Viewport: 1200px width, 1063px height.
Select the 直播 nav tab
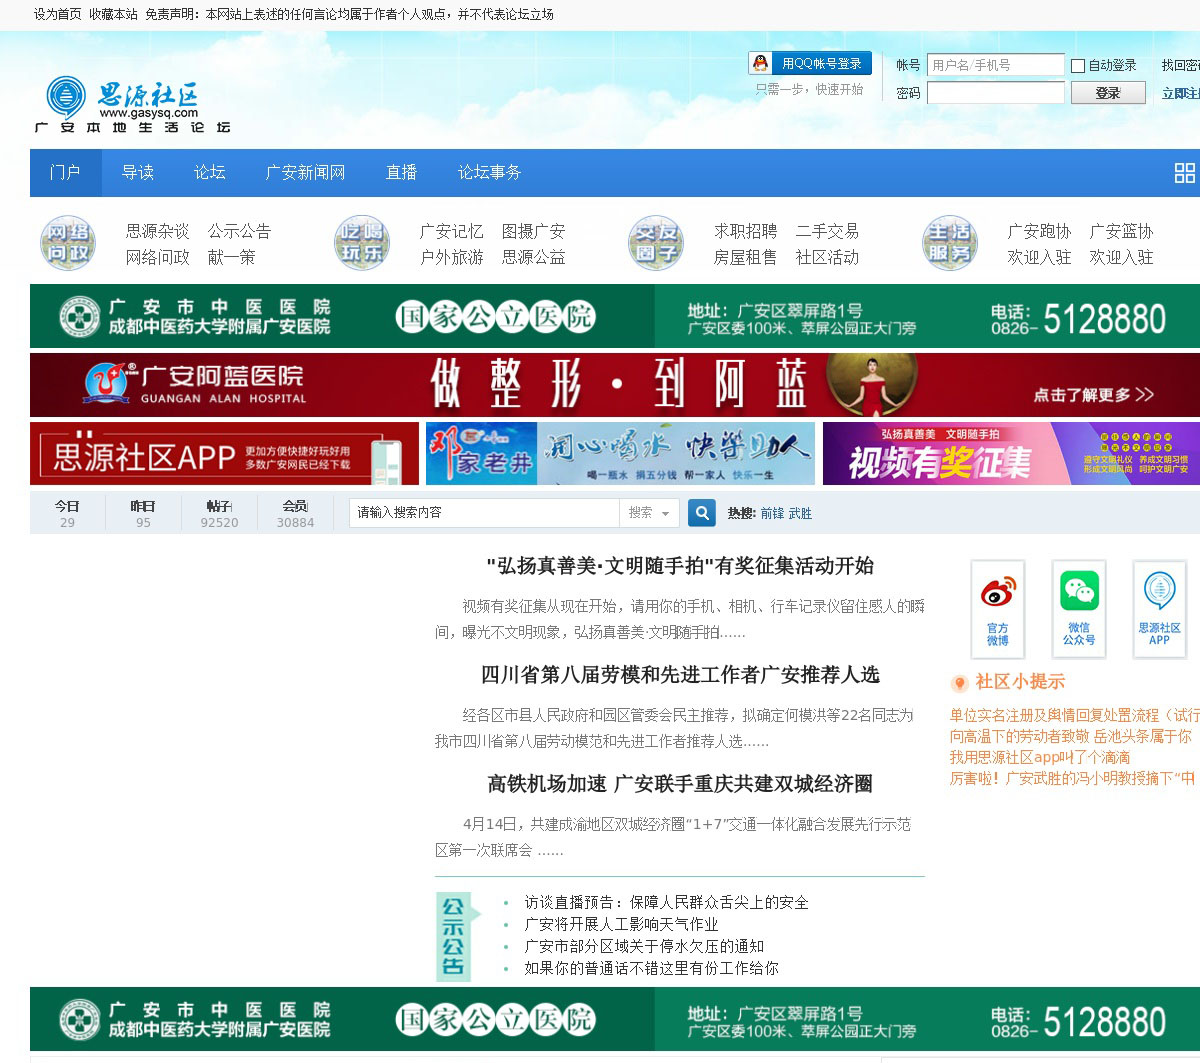point(401,173)
